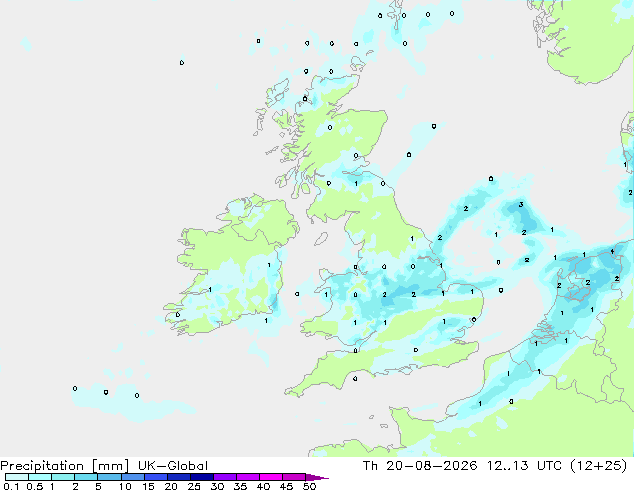Click the 45–50 mm legend color swatch
634x490 pixels.
(x=294, y=477)
